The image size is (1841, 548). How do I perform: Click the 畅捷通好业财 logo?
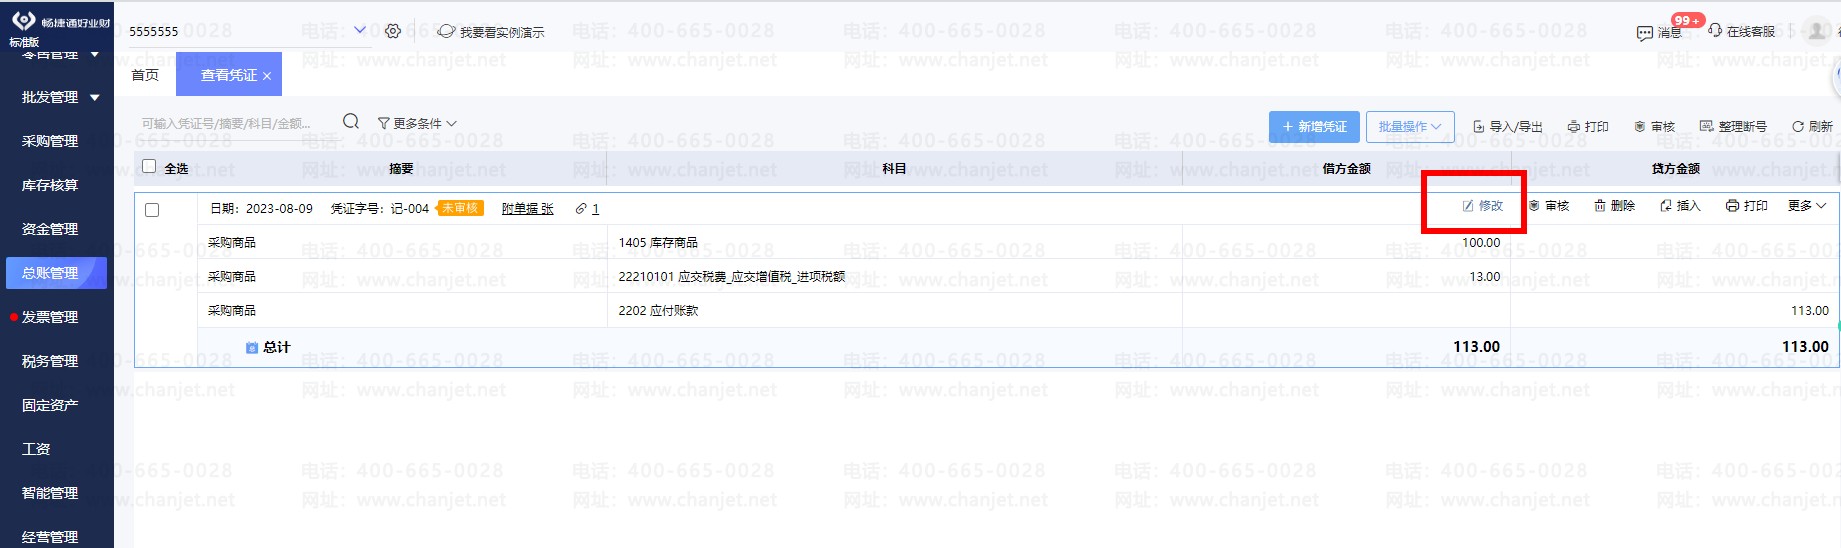pyautogui.click(x=60, y=22)
